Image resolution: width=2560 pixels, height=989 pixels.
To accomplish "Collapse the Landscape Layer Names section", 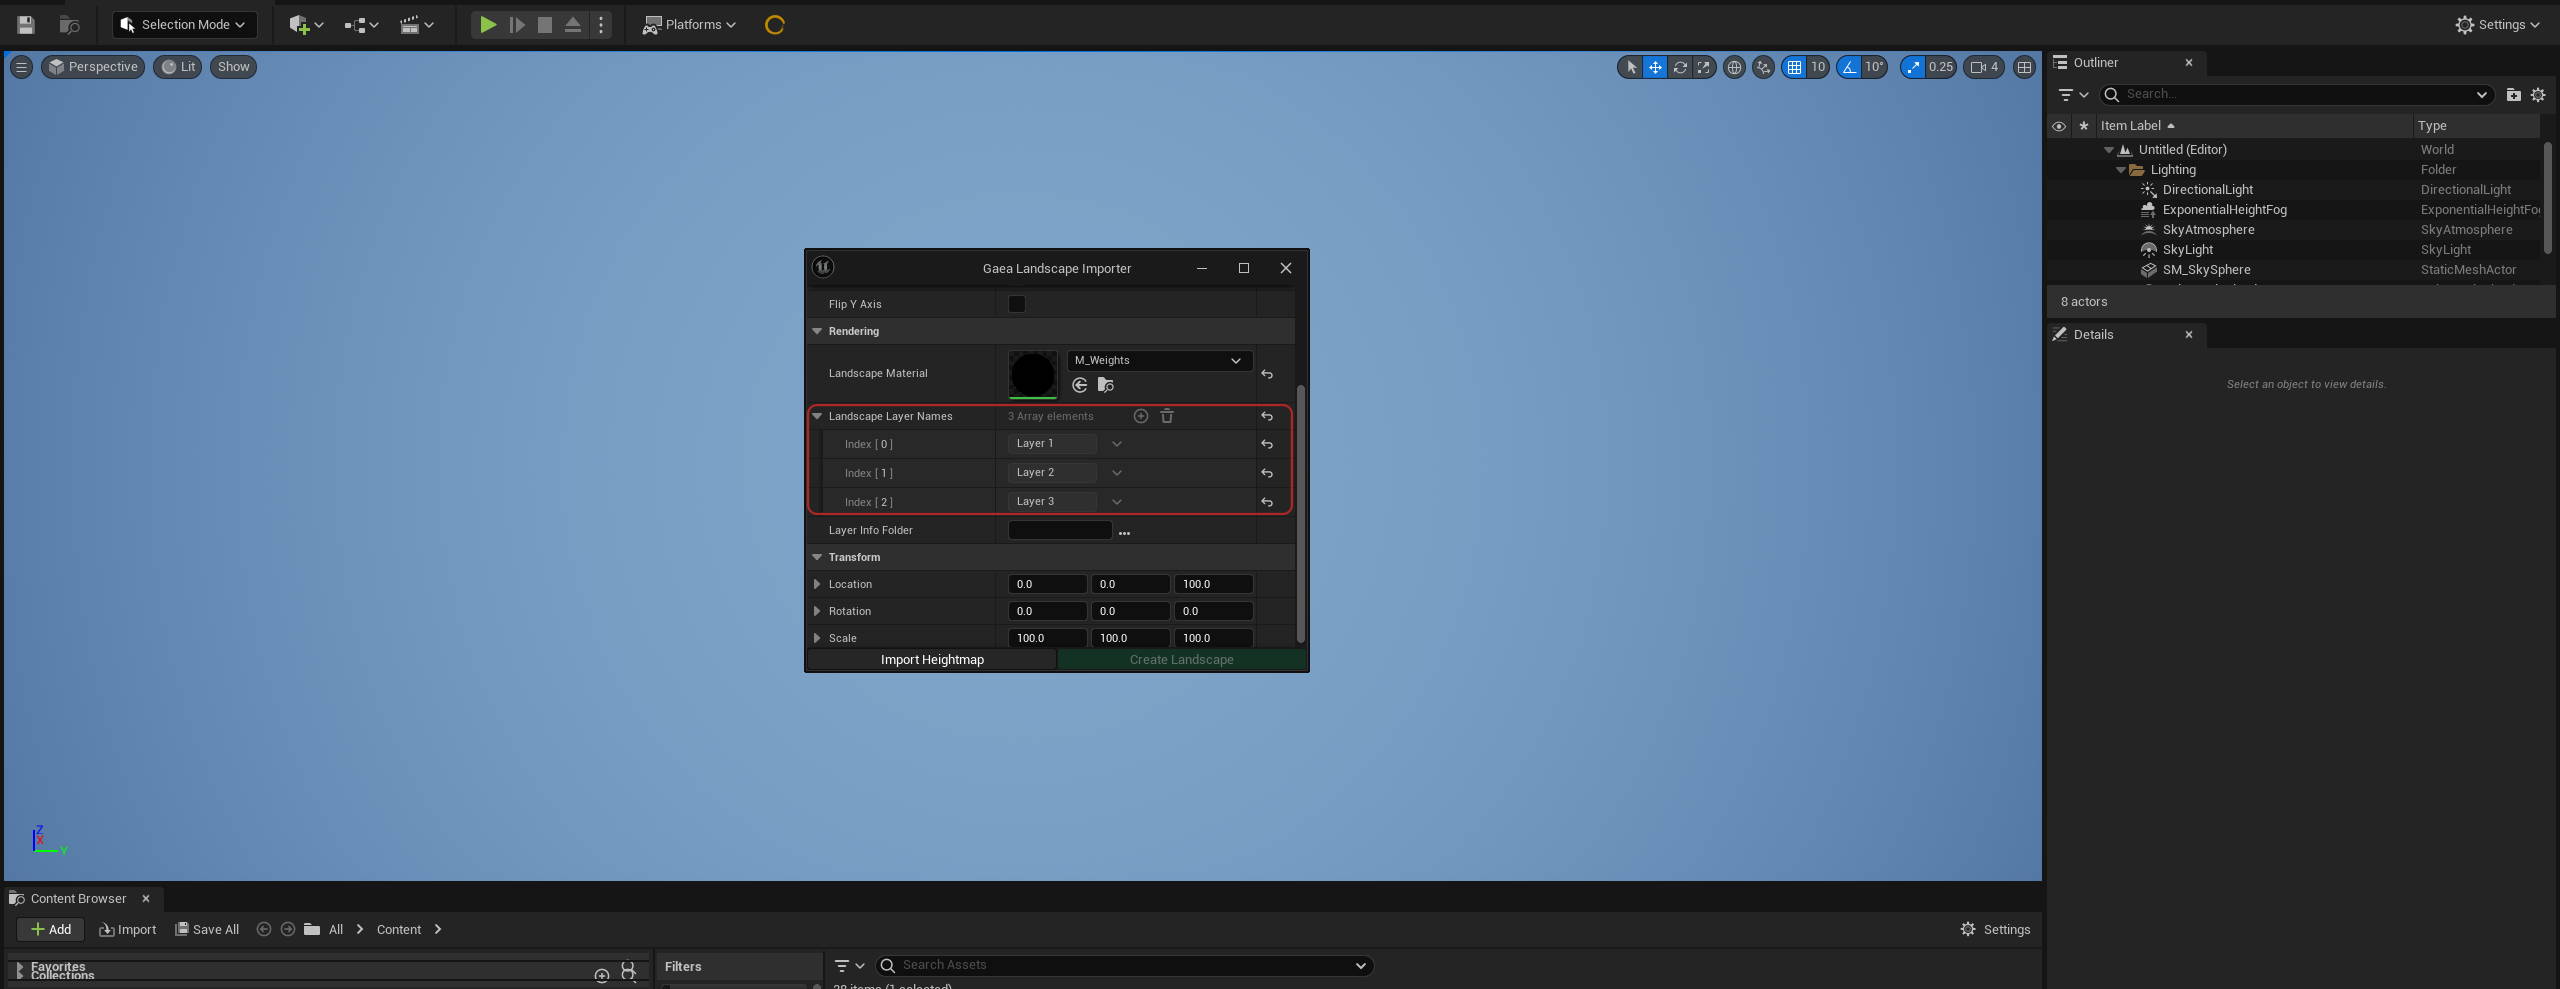I will pos(817,416).
